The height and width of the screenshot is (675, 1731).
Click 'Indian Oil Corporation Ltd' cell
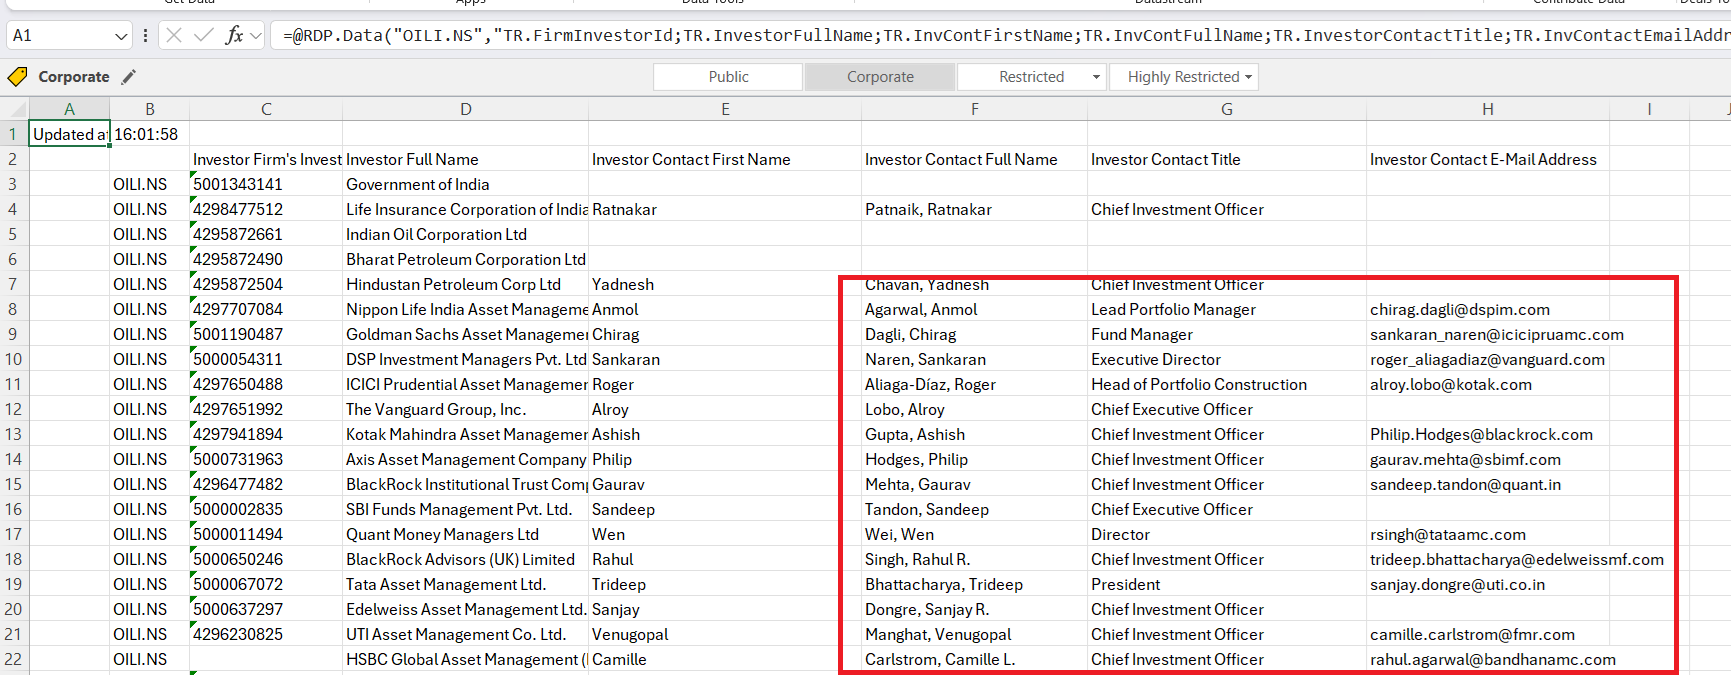pyautogui.click(x=466, y=234)
